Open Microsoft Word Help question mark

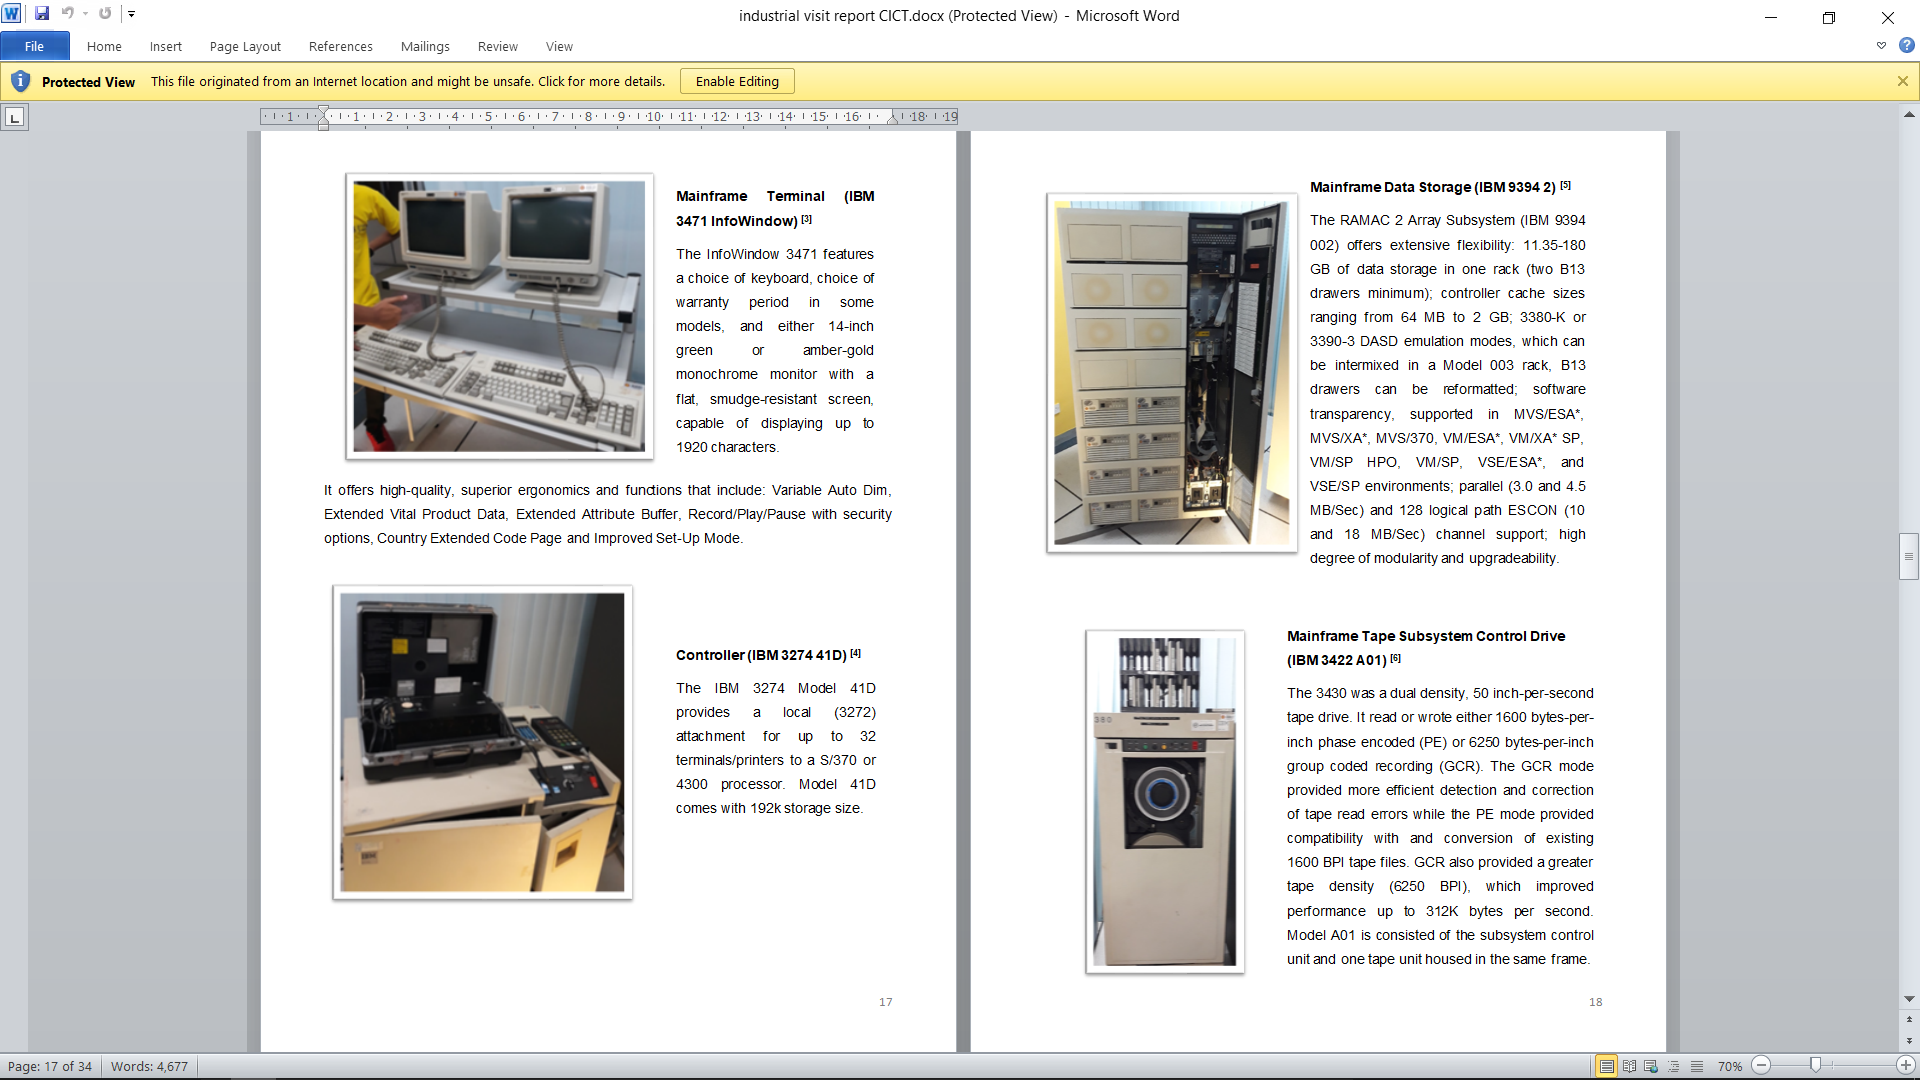click(x=1907, y=46)
